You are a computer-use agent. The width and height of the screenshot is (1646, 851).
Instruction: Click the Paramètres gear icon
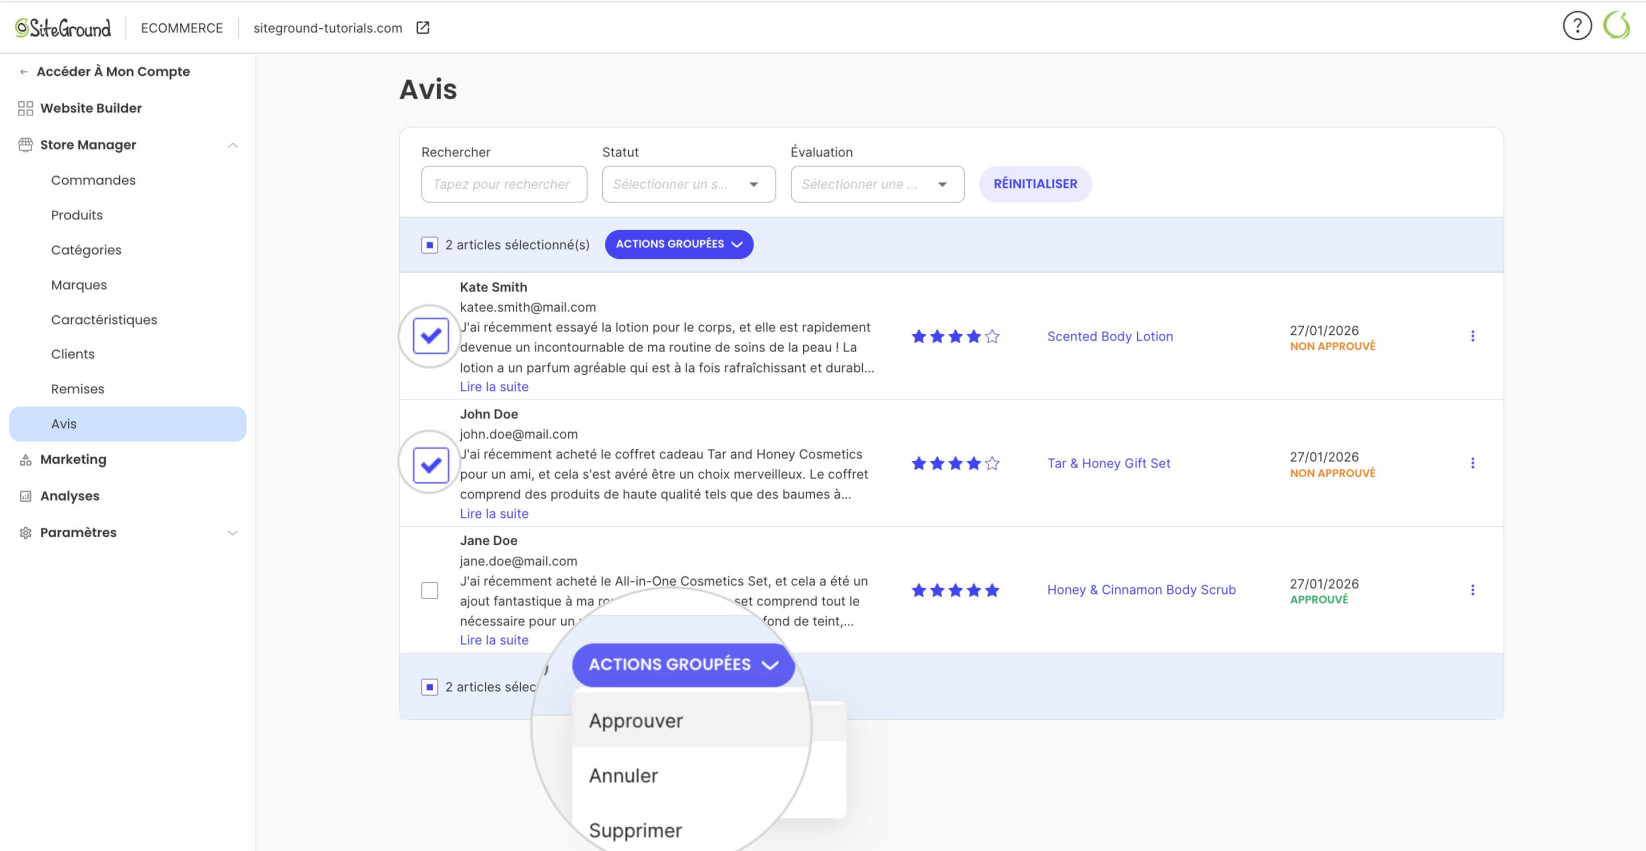coord(26,533)
